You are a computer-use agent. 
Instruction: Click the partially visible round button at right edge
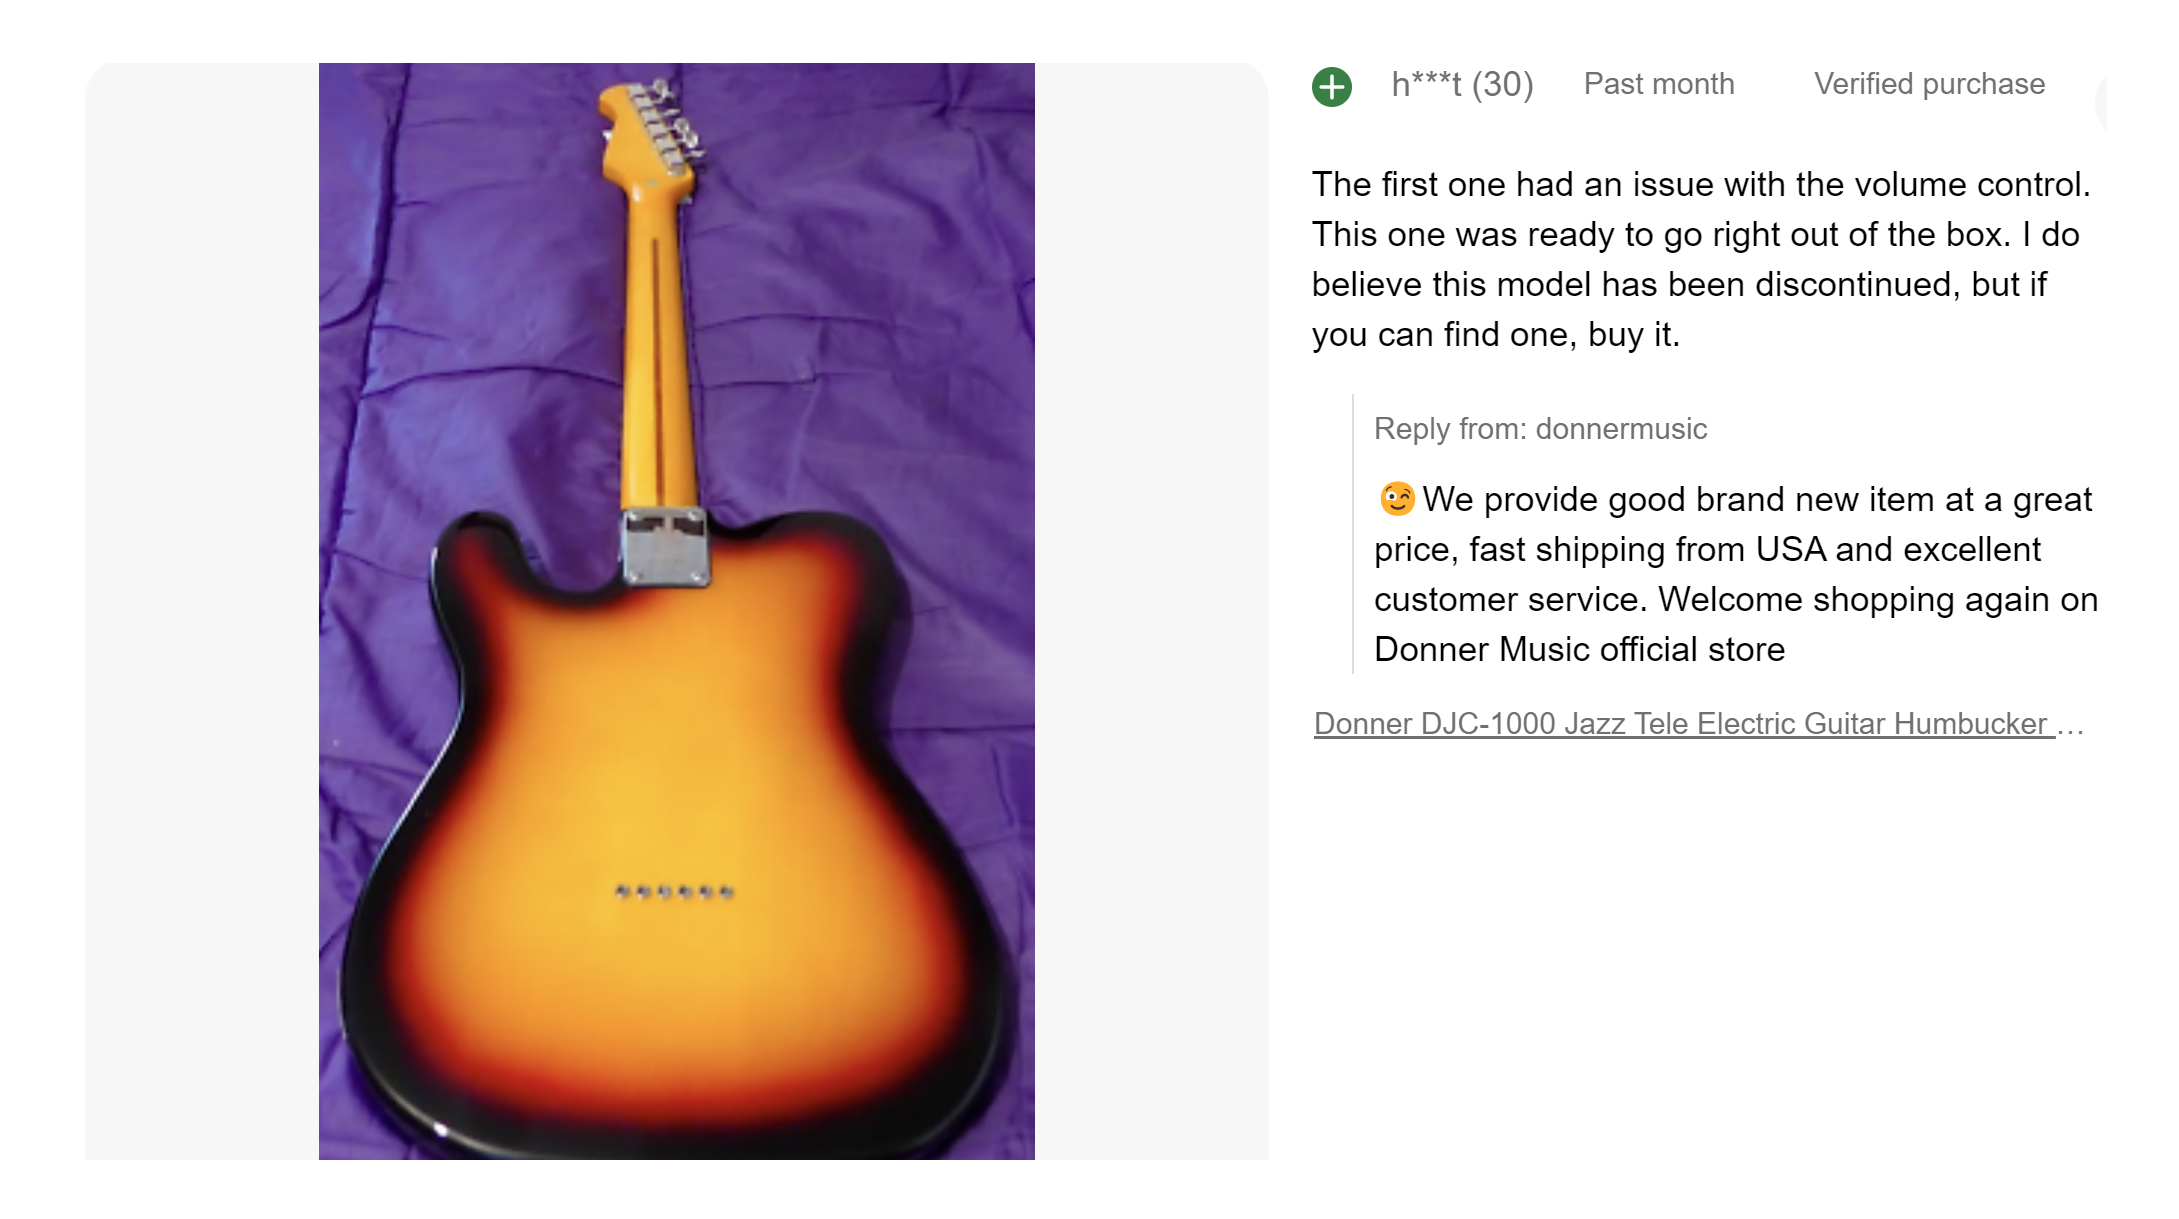click(x=2102, y=101)
